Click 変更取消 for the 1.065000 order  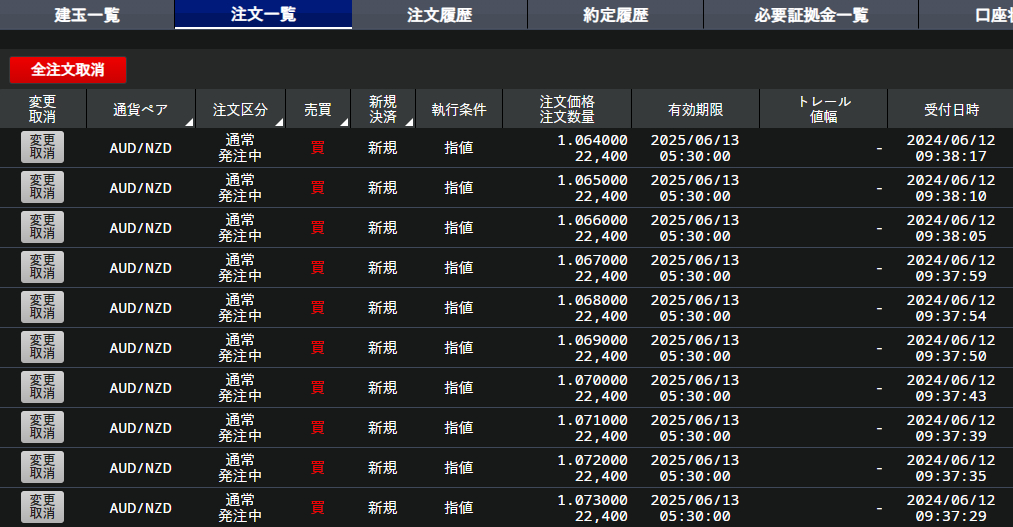point(43,187)
